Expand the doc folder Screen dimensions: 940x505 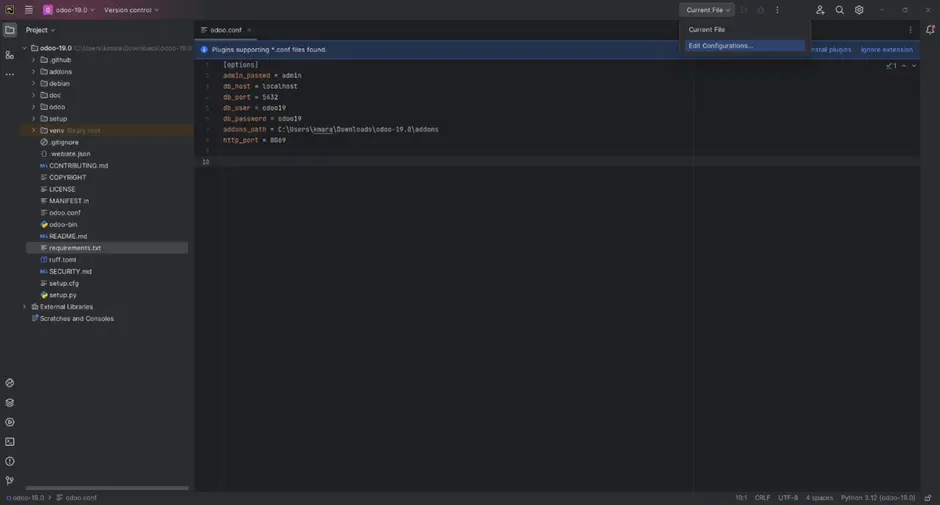coord(34,95)
